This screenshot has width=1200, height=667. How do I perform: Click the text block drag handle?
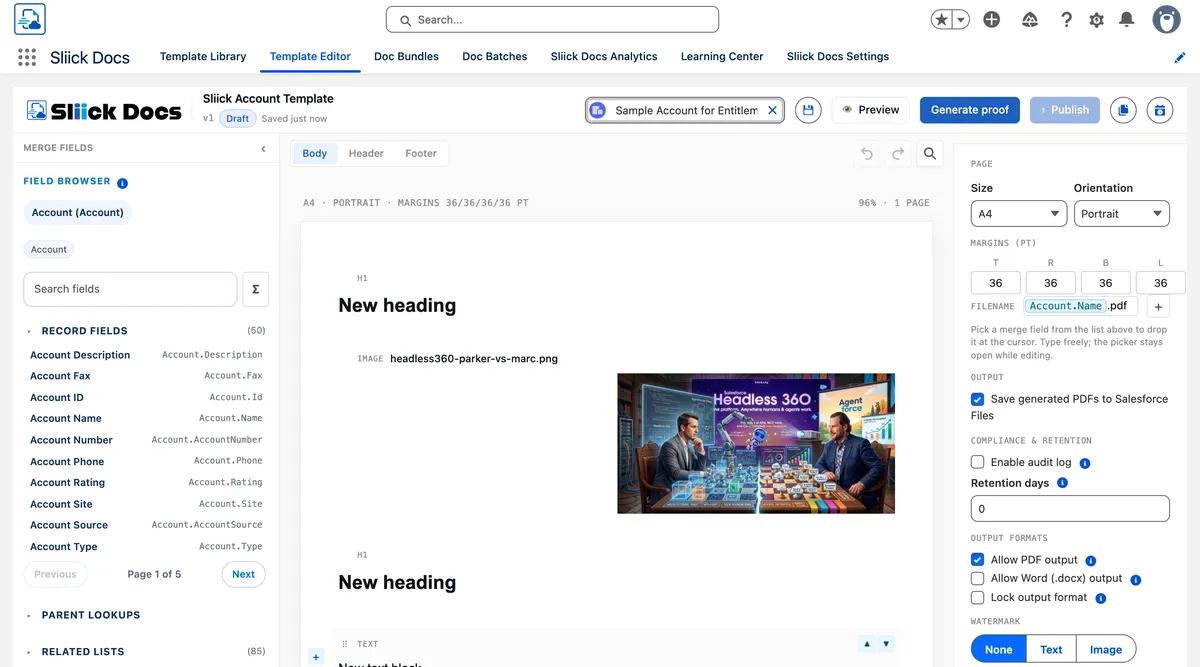click(345, 644)
